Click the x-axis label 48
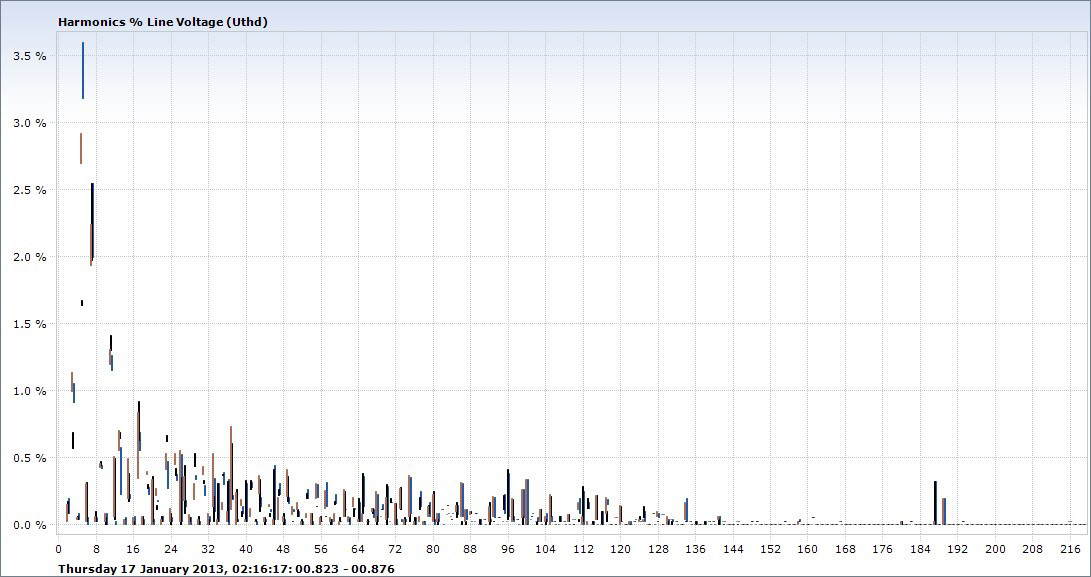Viewport: 1091px width, 577px height. 283,549
